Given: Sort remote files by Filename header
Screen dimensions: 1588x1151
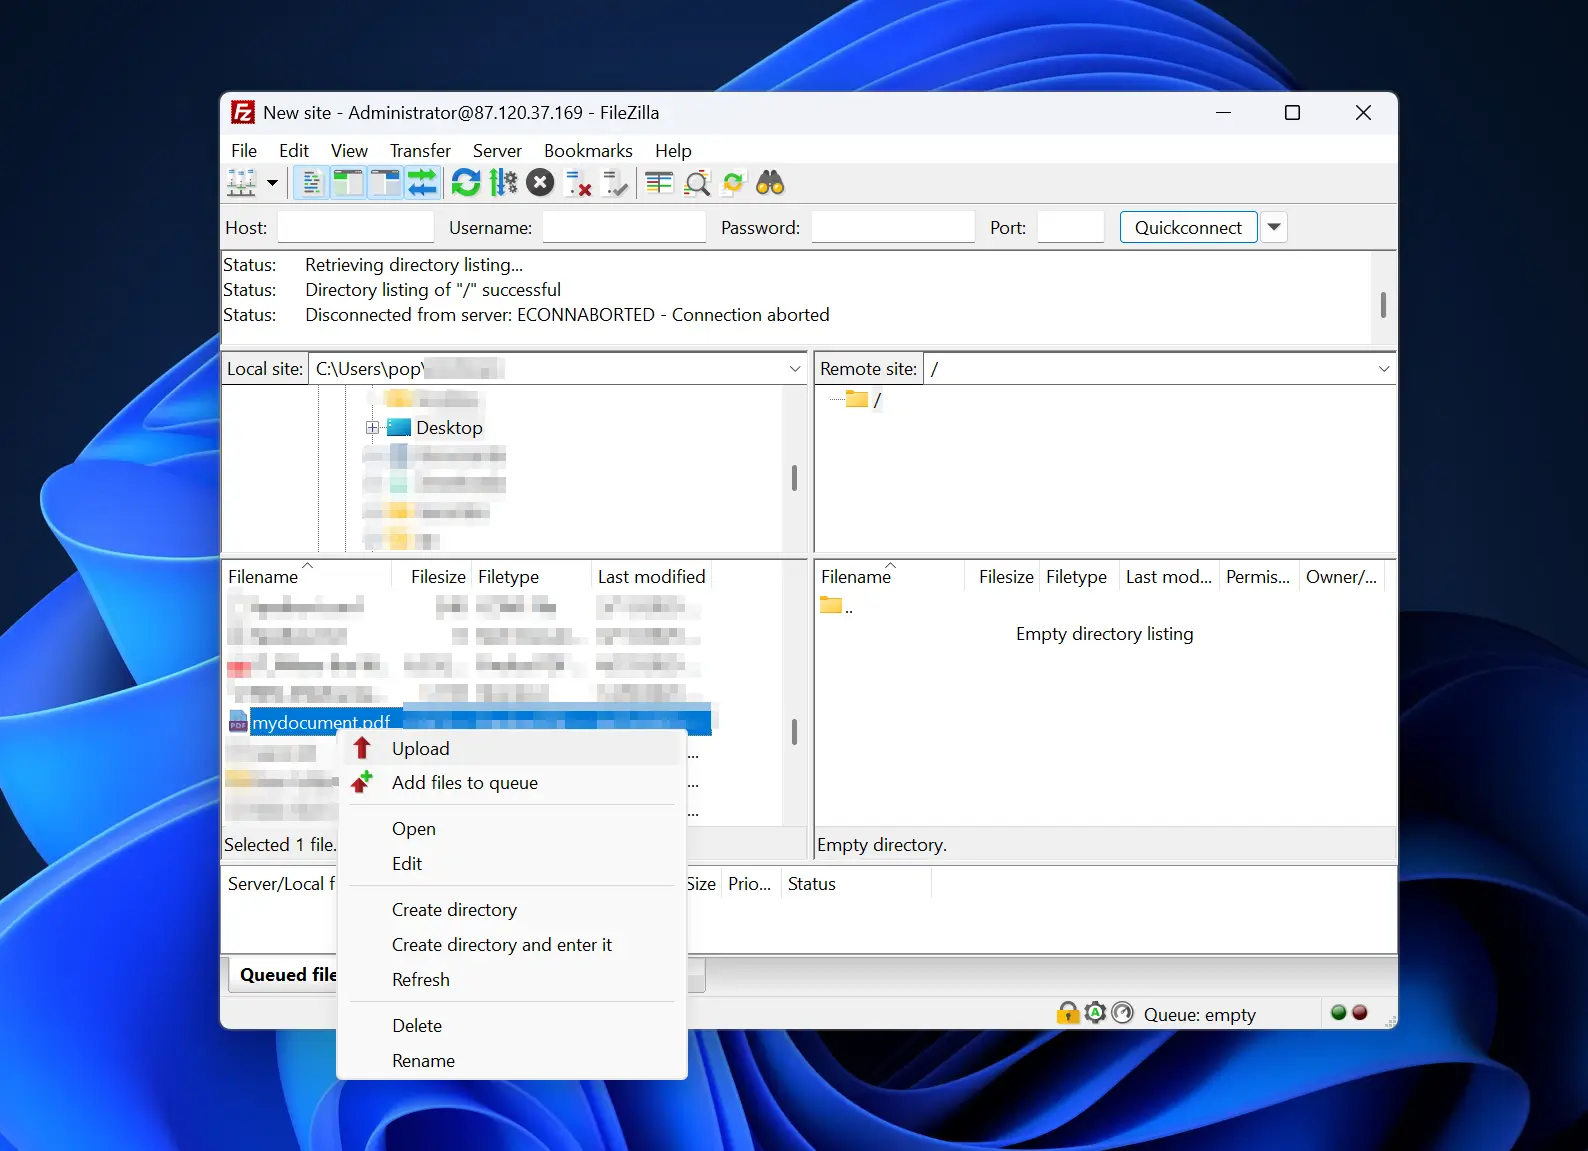Looking at the screenshot, I should pyautogui.click(x=890, y=577).
